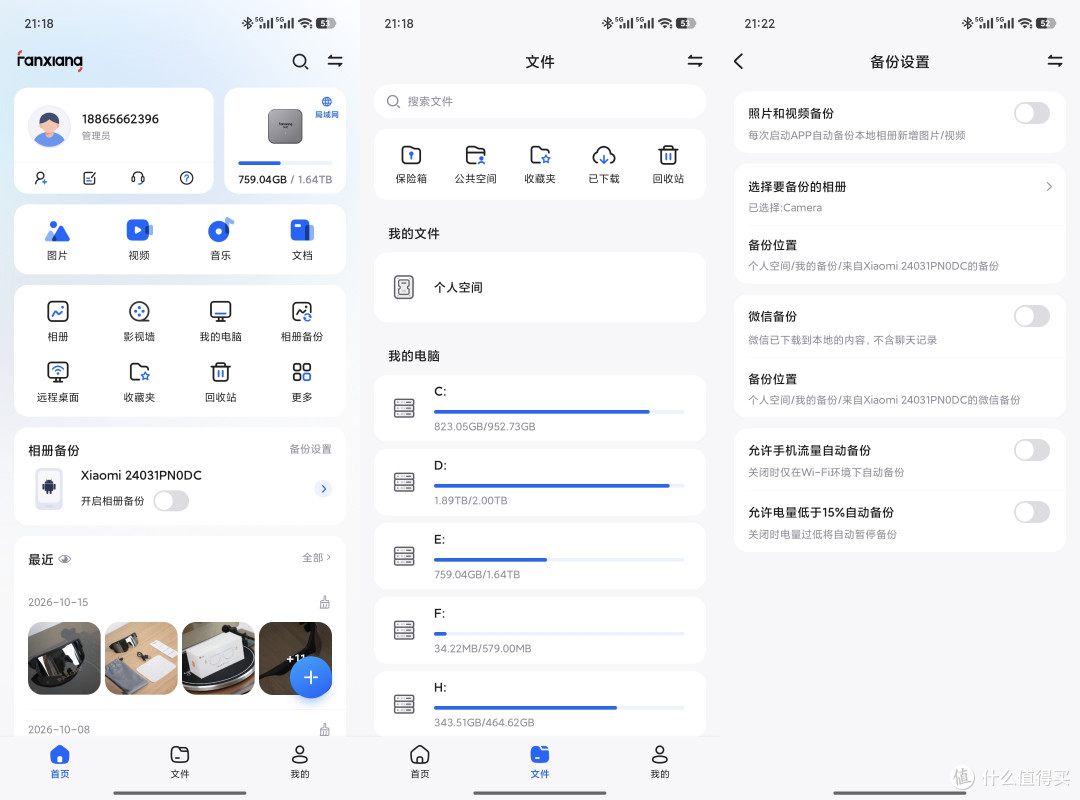Toggle the eye icon beside 最近

65,559
